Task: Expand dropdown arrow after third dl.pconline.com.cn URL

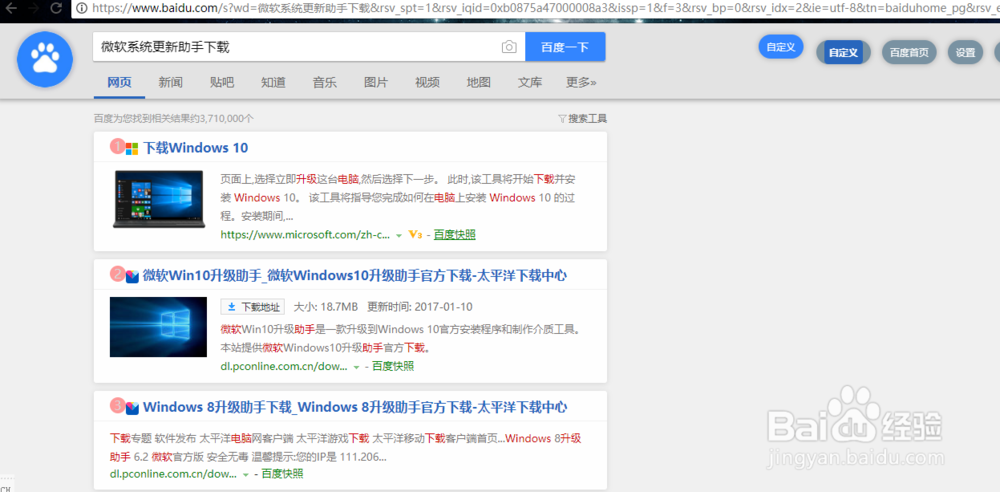Action: [246, 474]
